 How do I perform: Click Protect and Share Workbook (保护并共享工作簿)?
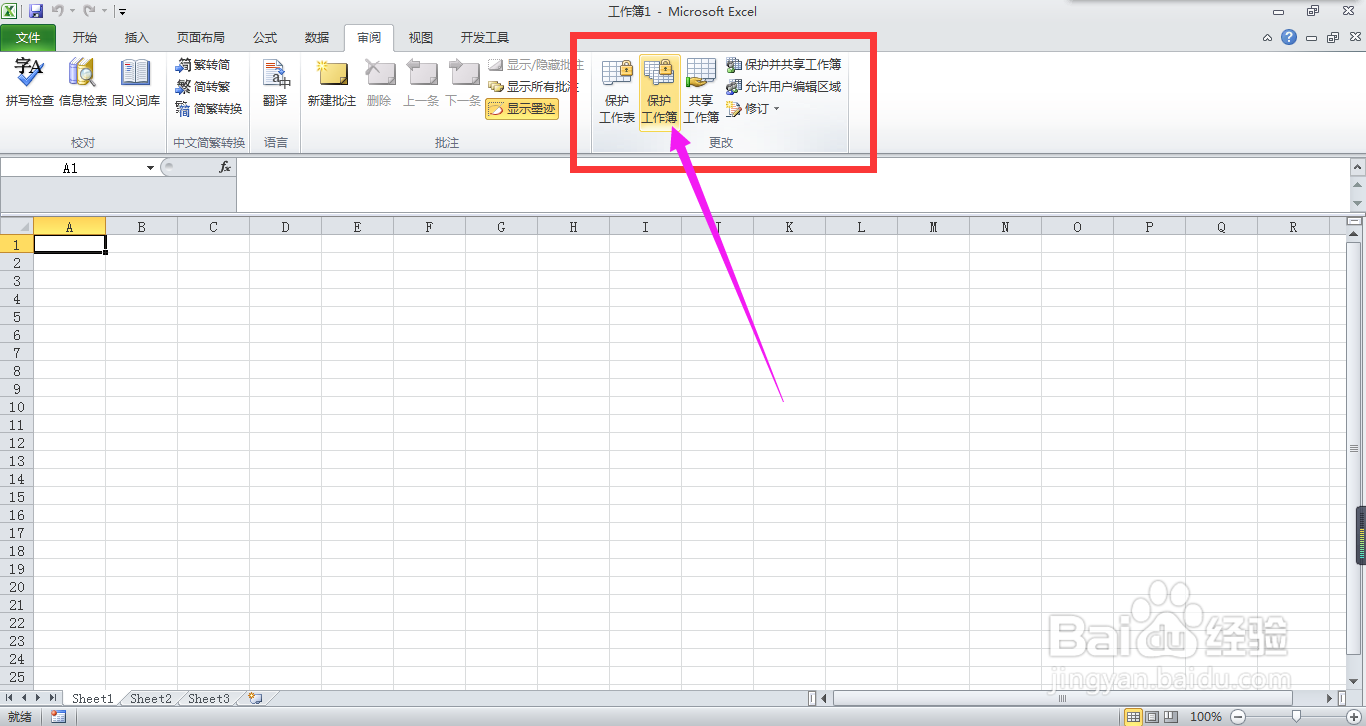[784, 65]
